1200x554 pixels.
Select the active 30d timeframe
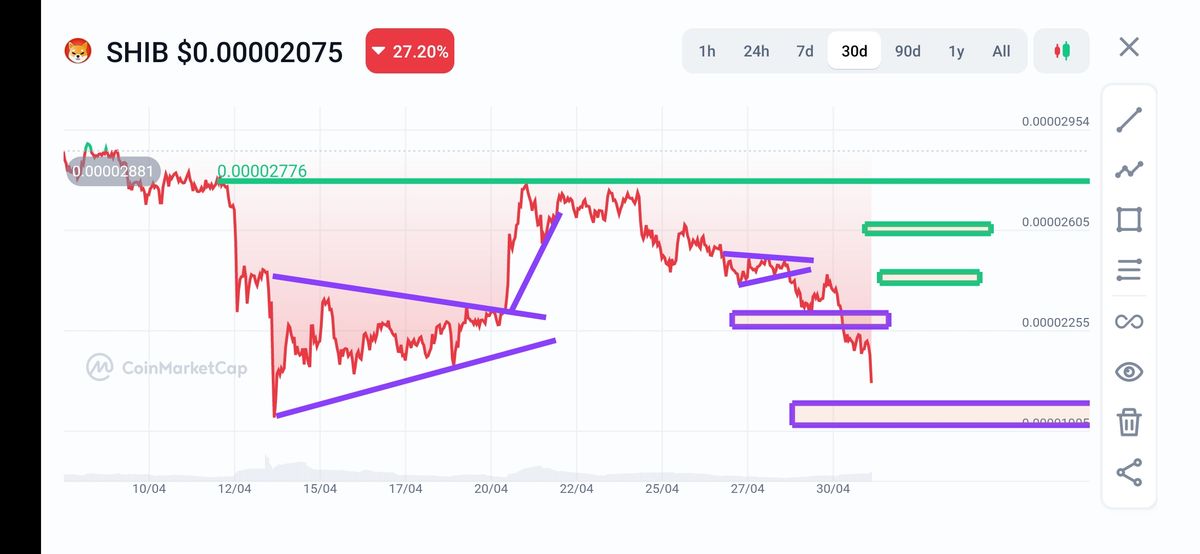(854, 51)
